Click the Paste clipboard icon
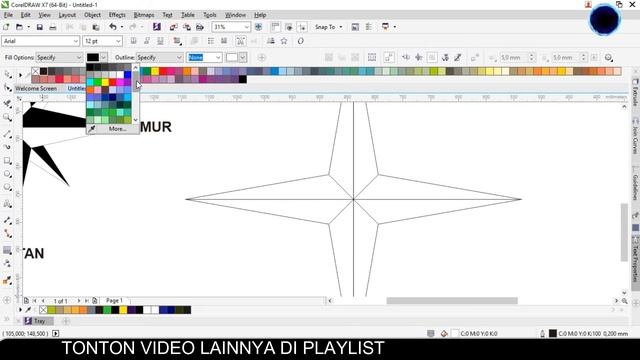This screenshot has height=360, width=640. (x=96, y=27)
